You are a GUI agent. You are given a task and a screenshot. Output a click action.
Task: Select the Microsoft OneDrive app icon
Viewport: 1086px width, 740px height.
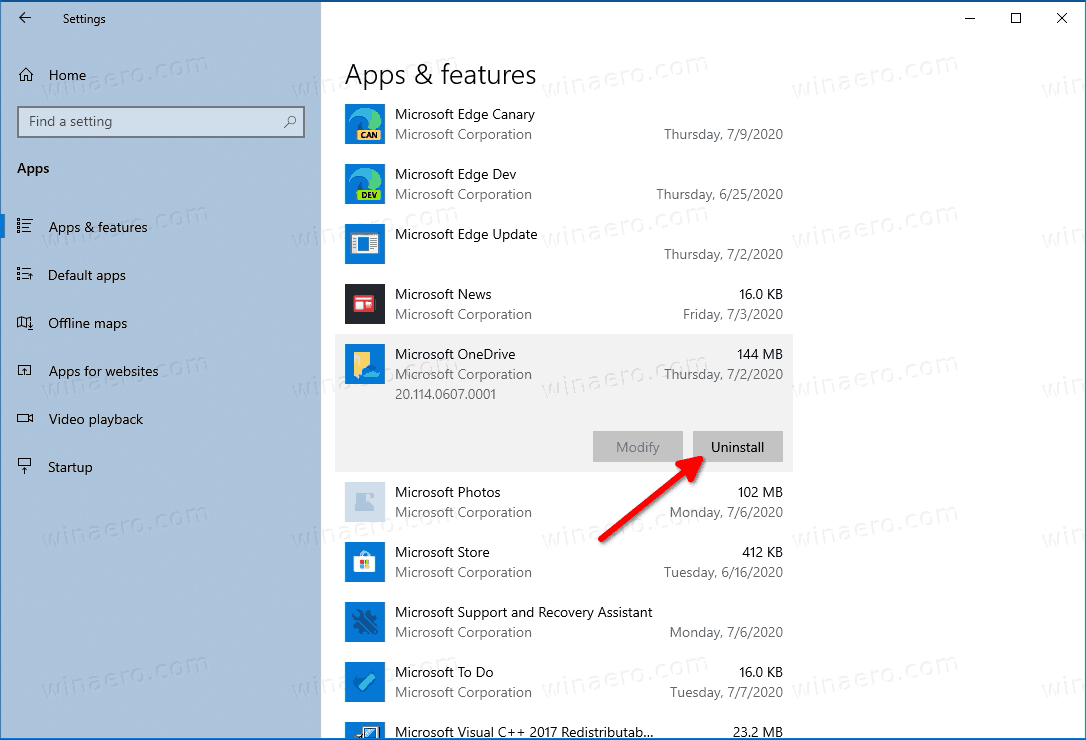pyautogui.click(x=365, y=364)
